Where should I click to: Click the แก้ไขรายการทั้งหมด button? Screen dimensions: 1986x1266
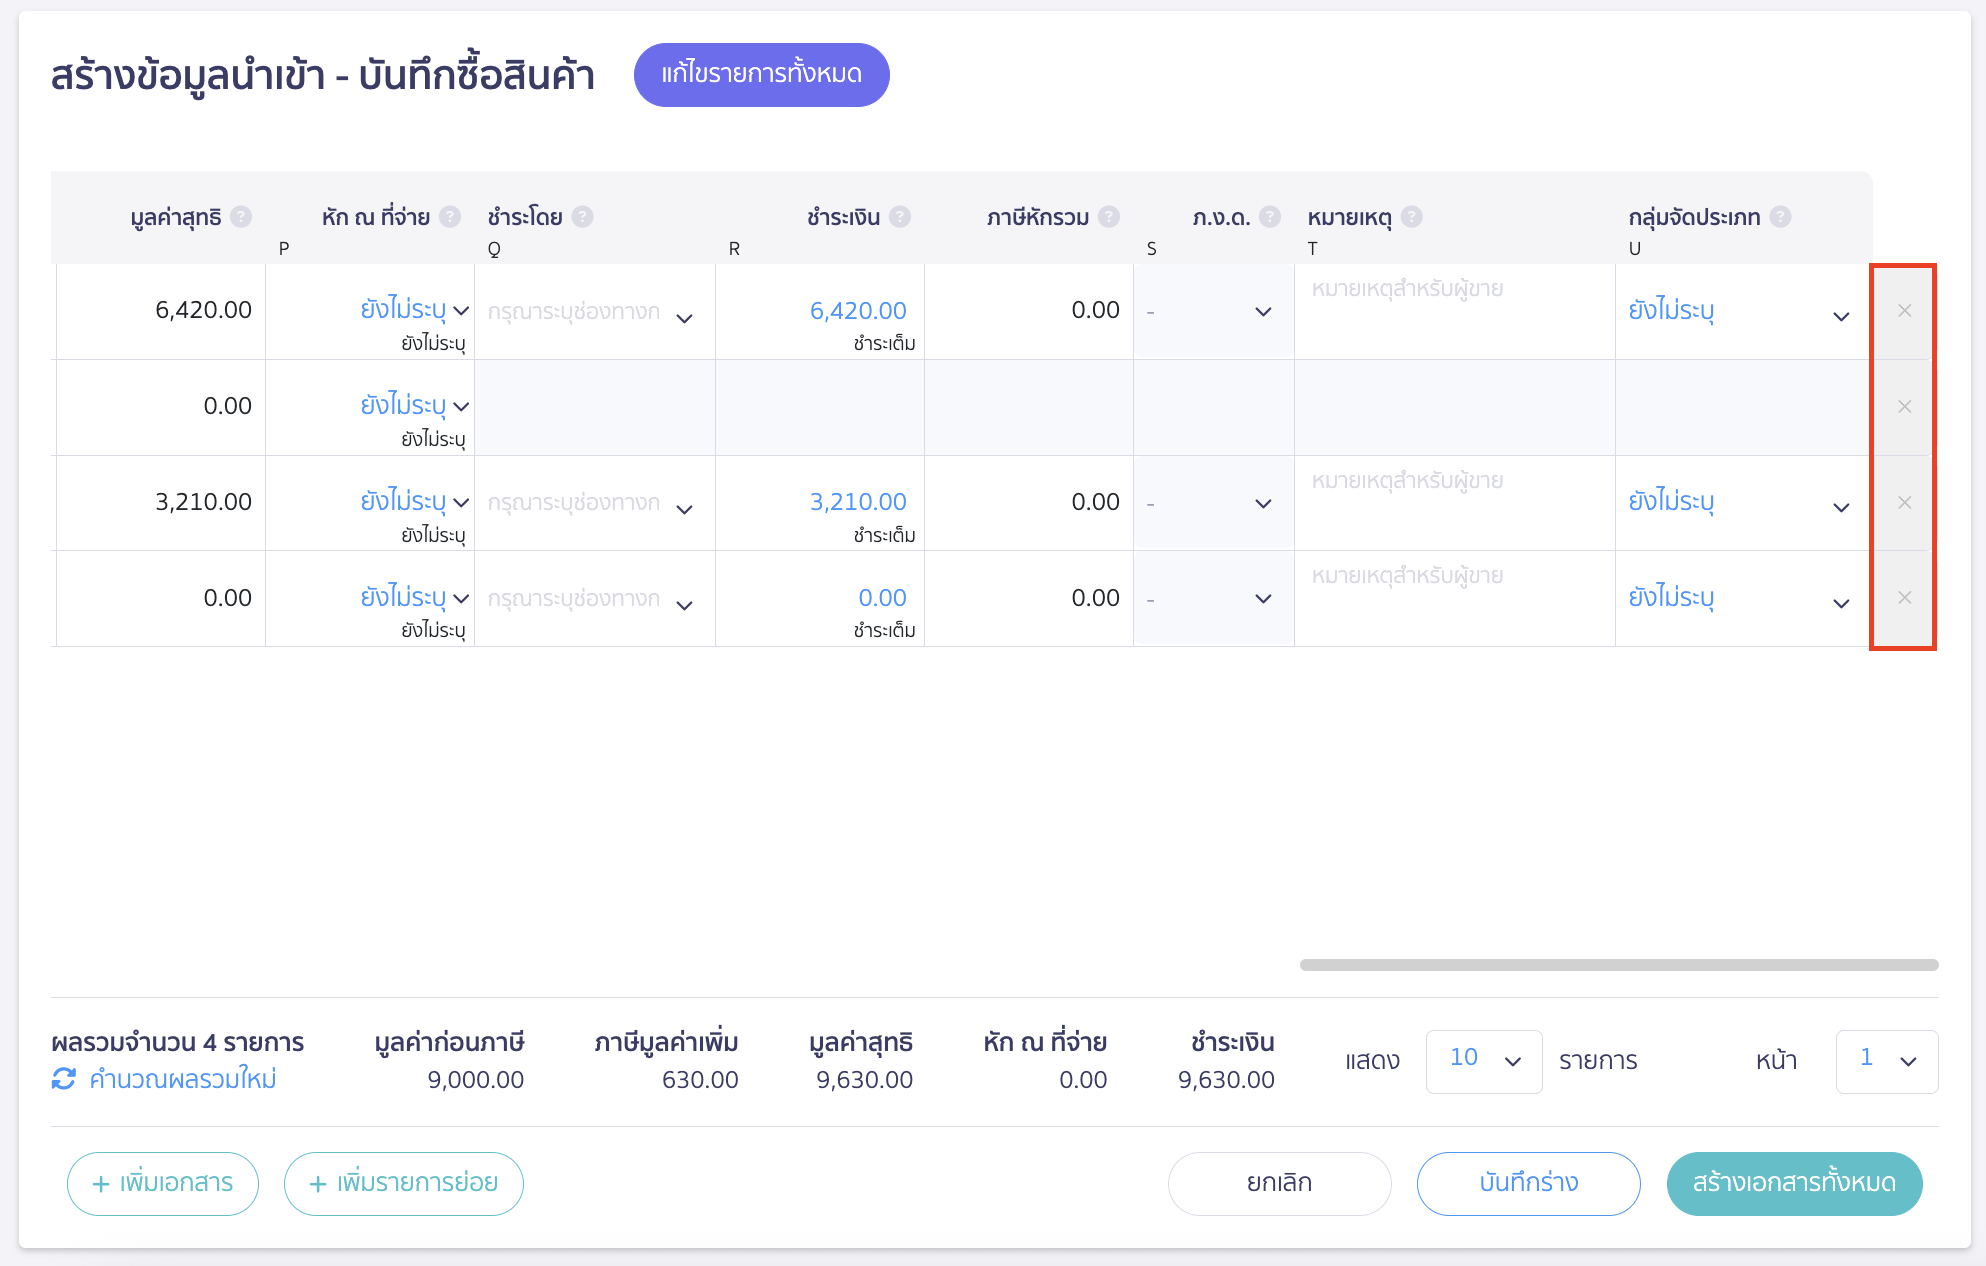[x=761, y=74]
